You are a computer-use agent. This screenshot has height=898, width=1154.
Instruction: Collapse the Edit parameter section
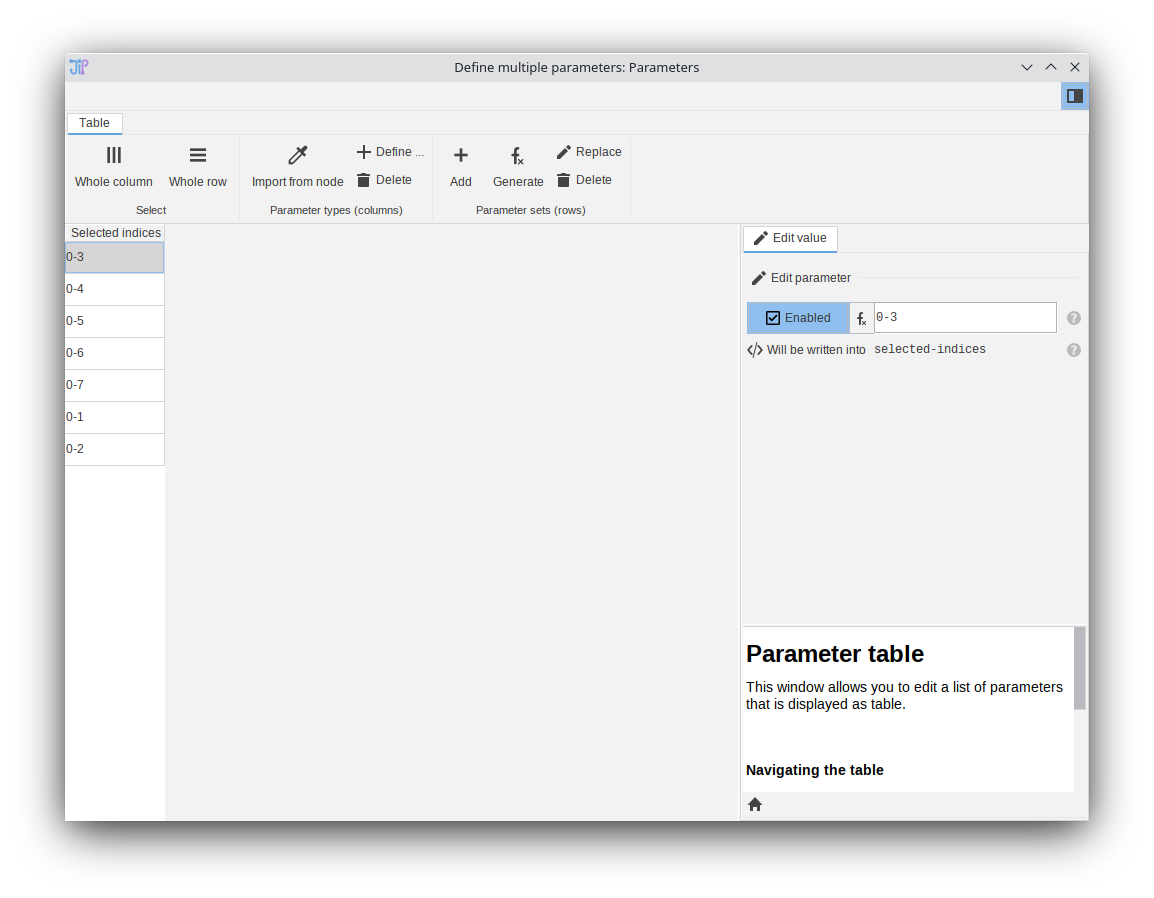tap(801, 277)
